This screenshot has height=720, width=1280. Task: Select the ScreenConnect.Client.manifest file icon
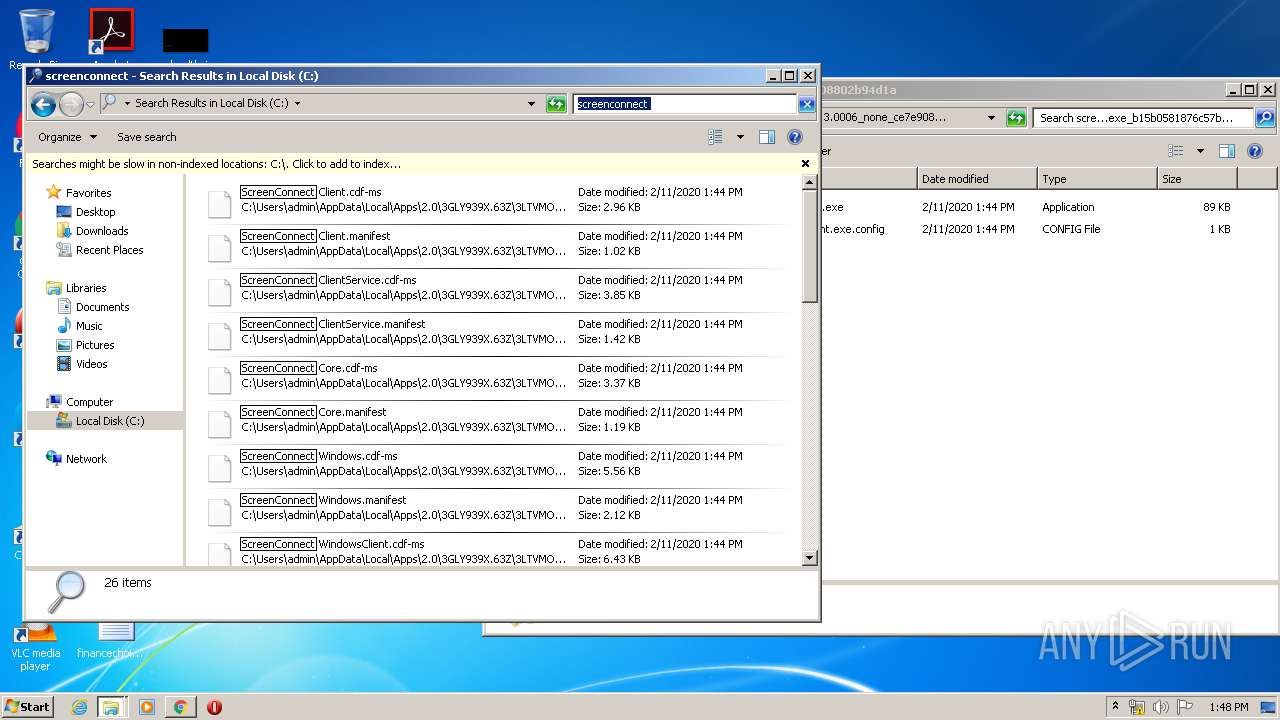(x=220, y=248)
